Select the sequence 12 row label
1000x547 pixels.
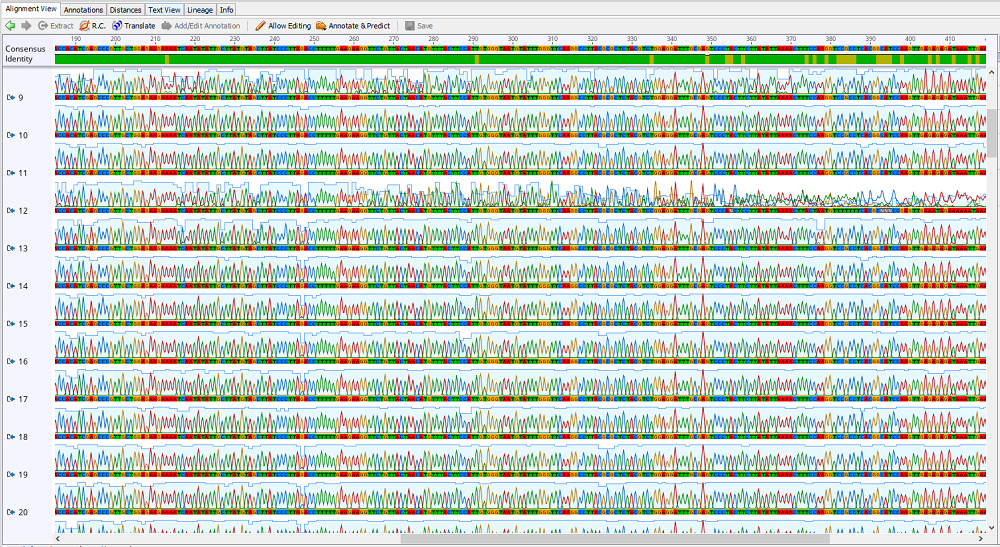22,211
